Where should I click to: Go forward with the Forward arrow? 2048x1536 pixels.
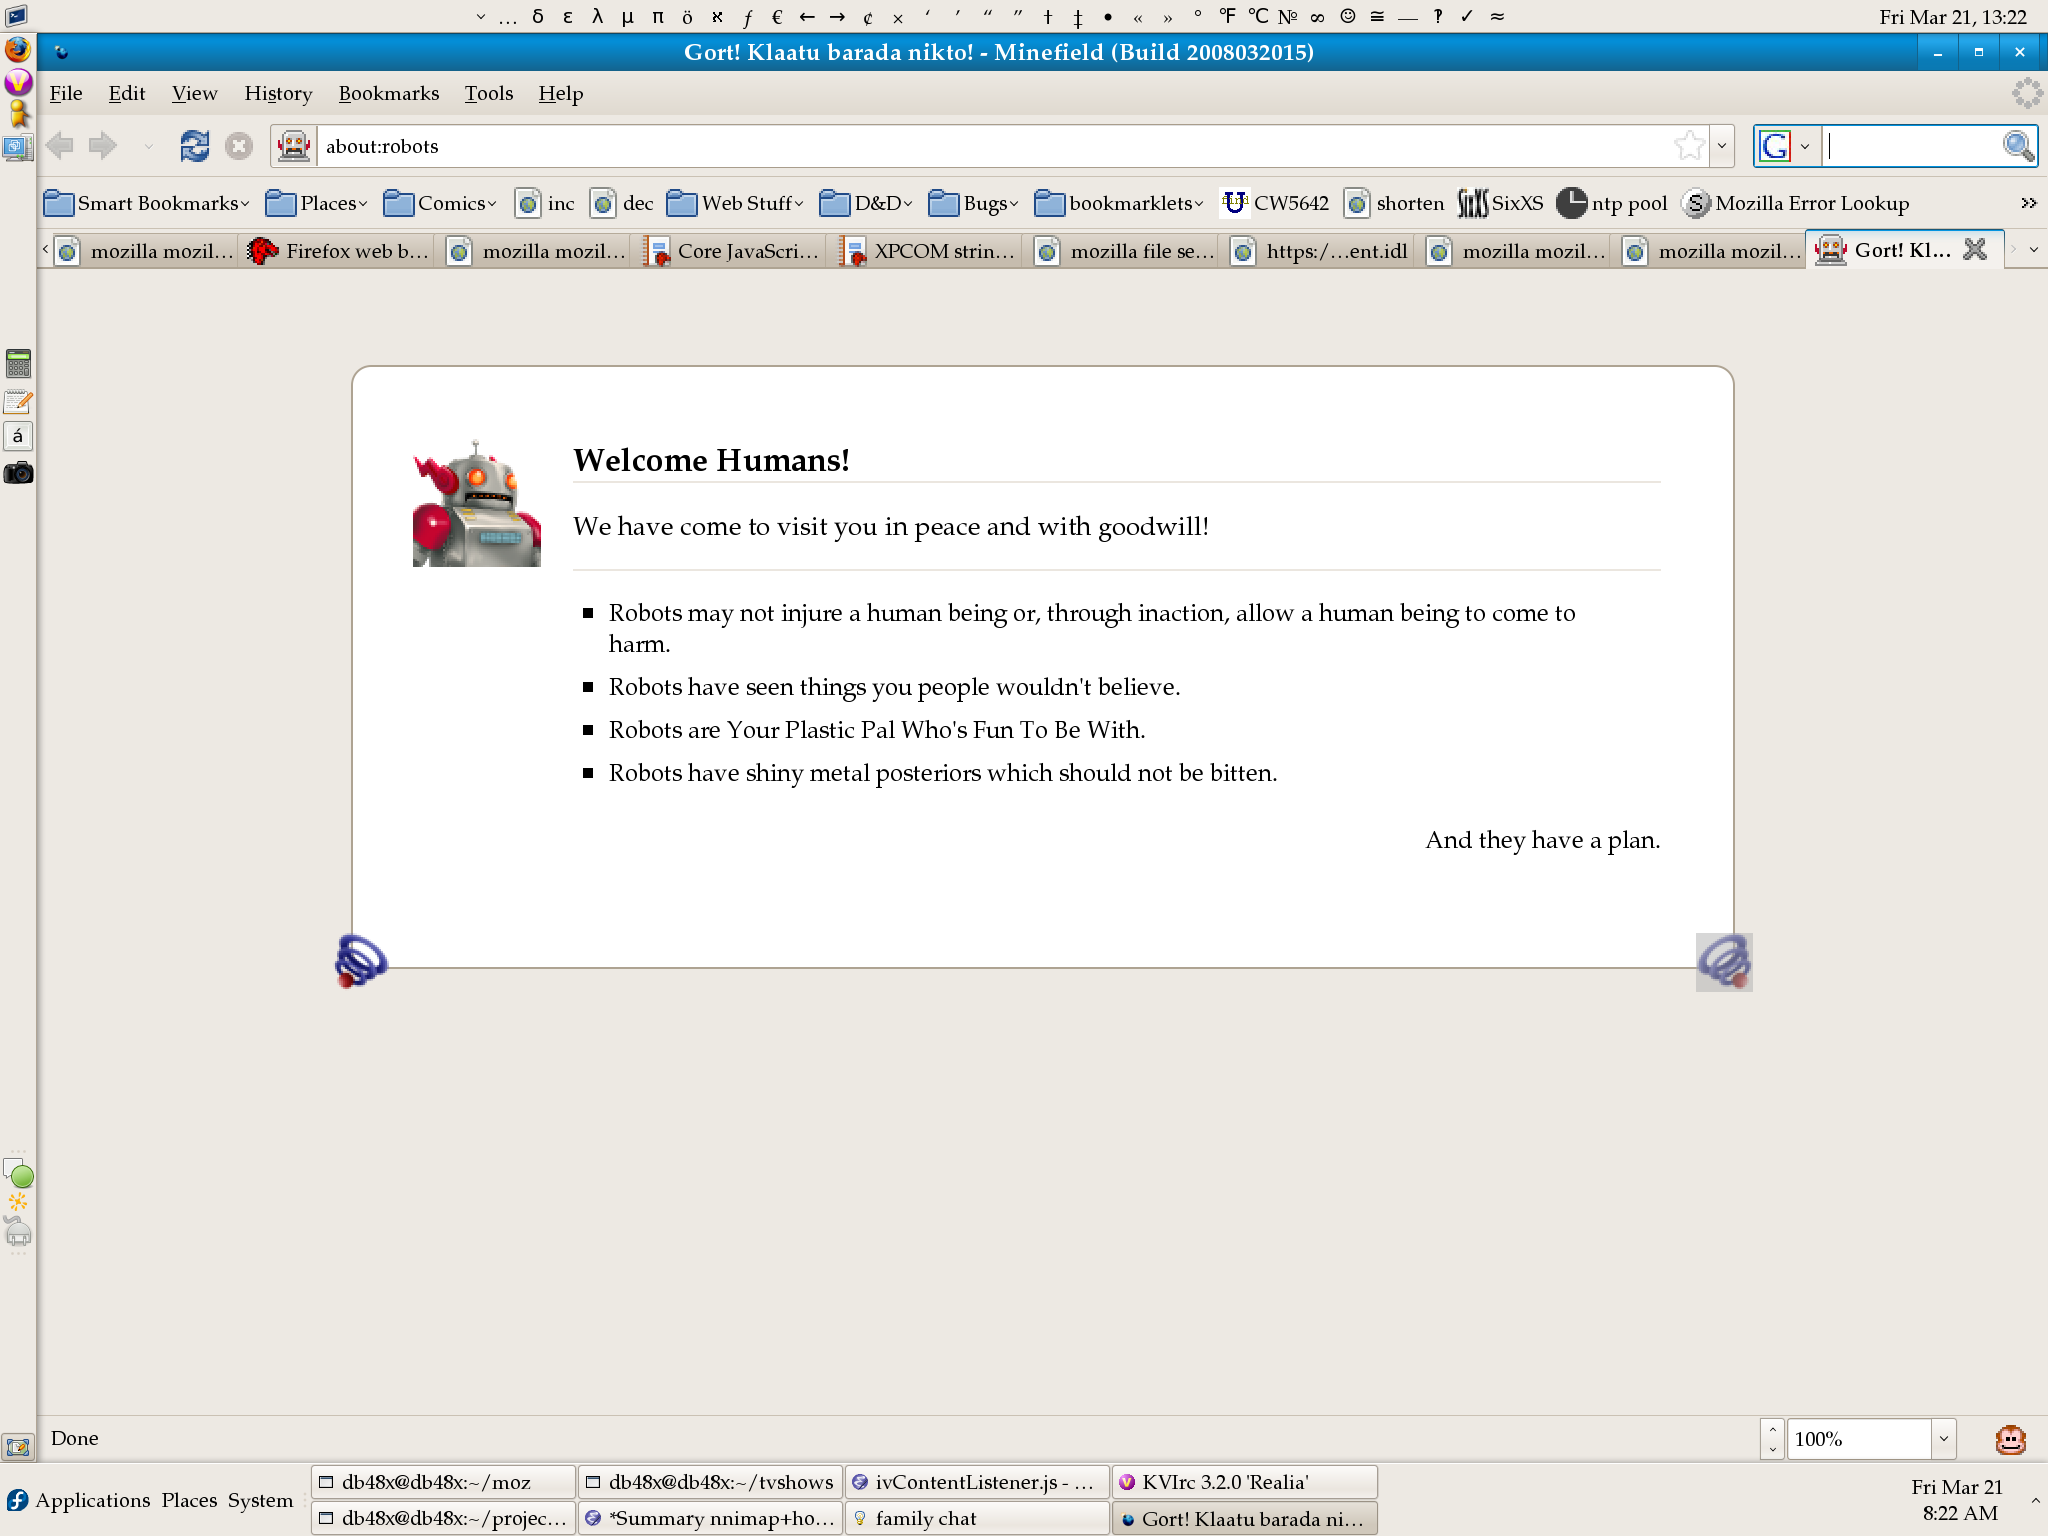(103, 146)
